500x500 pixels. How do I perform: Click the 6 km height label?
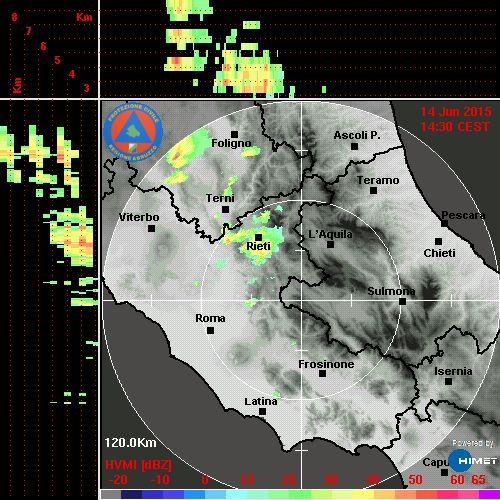[43, 46]
